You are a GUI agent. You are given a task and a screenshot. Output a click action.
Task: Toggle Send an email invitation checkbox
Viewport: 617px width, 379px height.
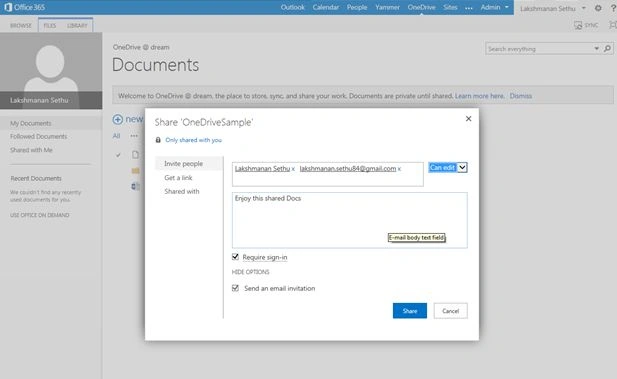235,288
